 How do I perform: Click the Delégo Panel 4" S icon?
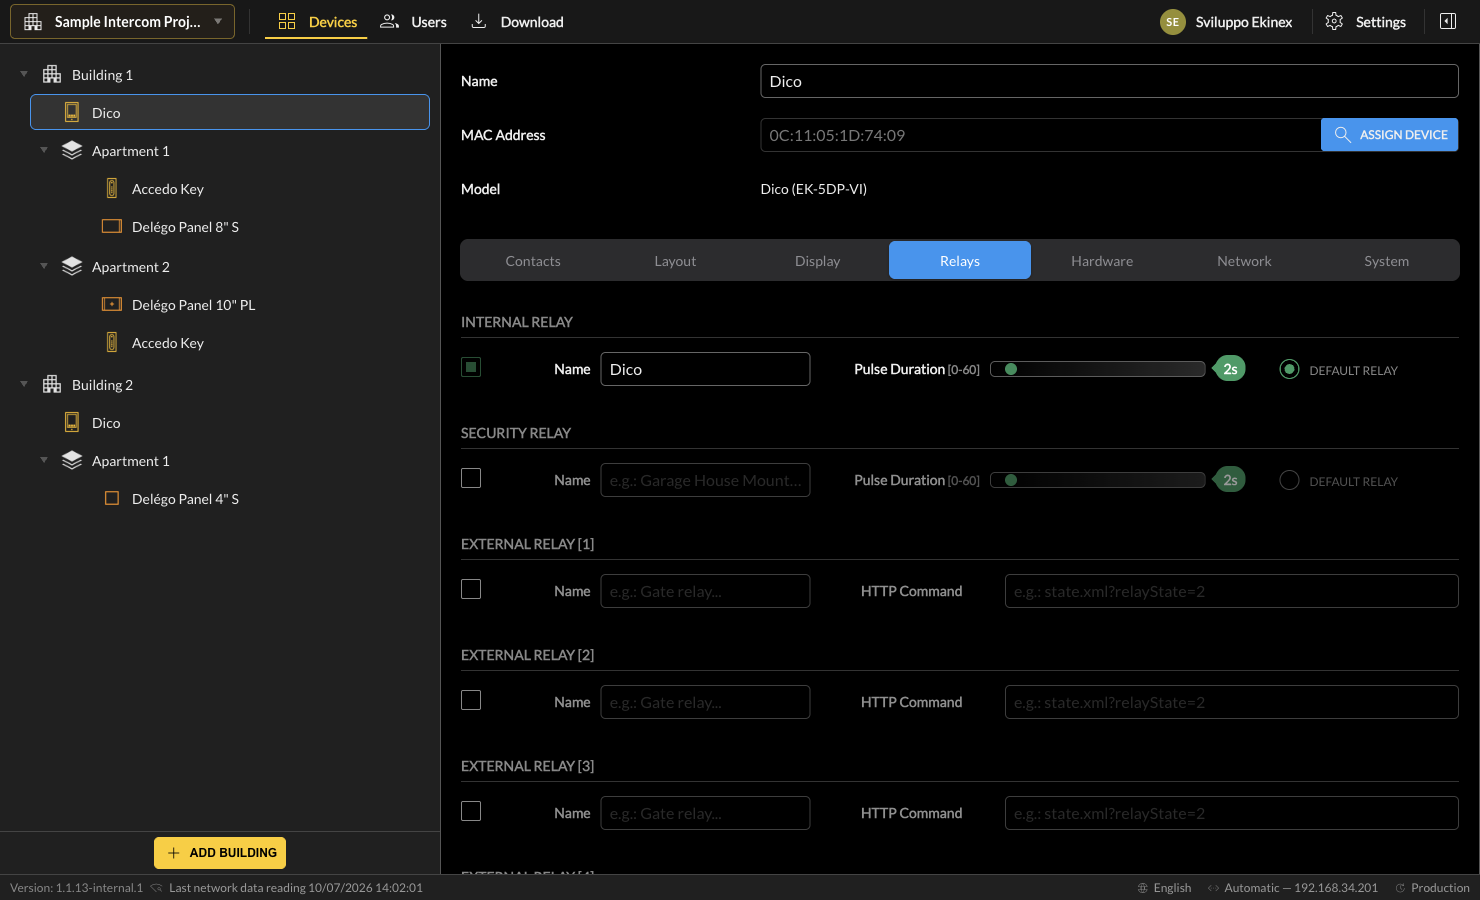112,499
